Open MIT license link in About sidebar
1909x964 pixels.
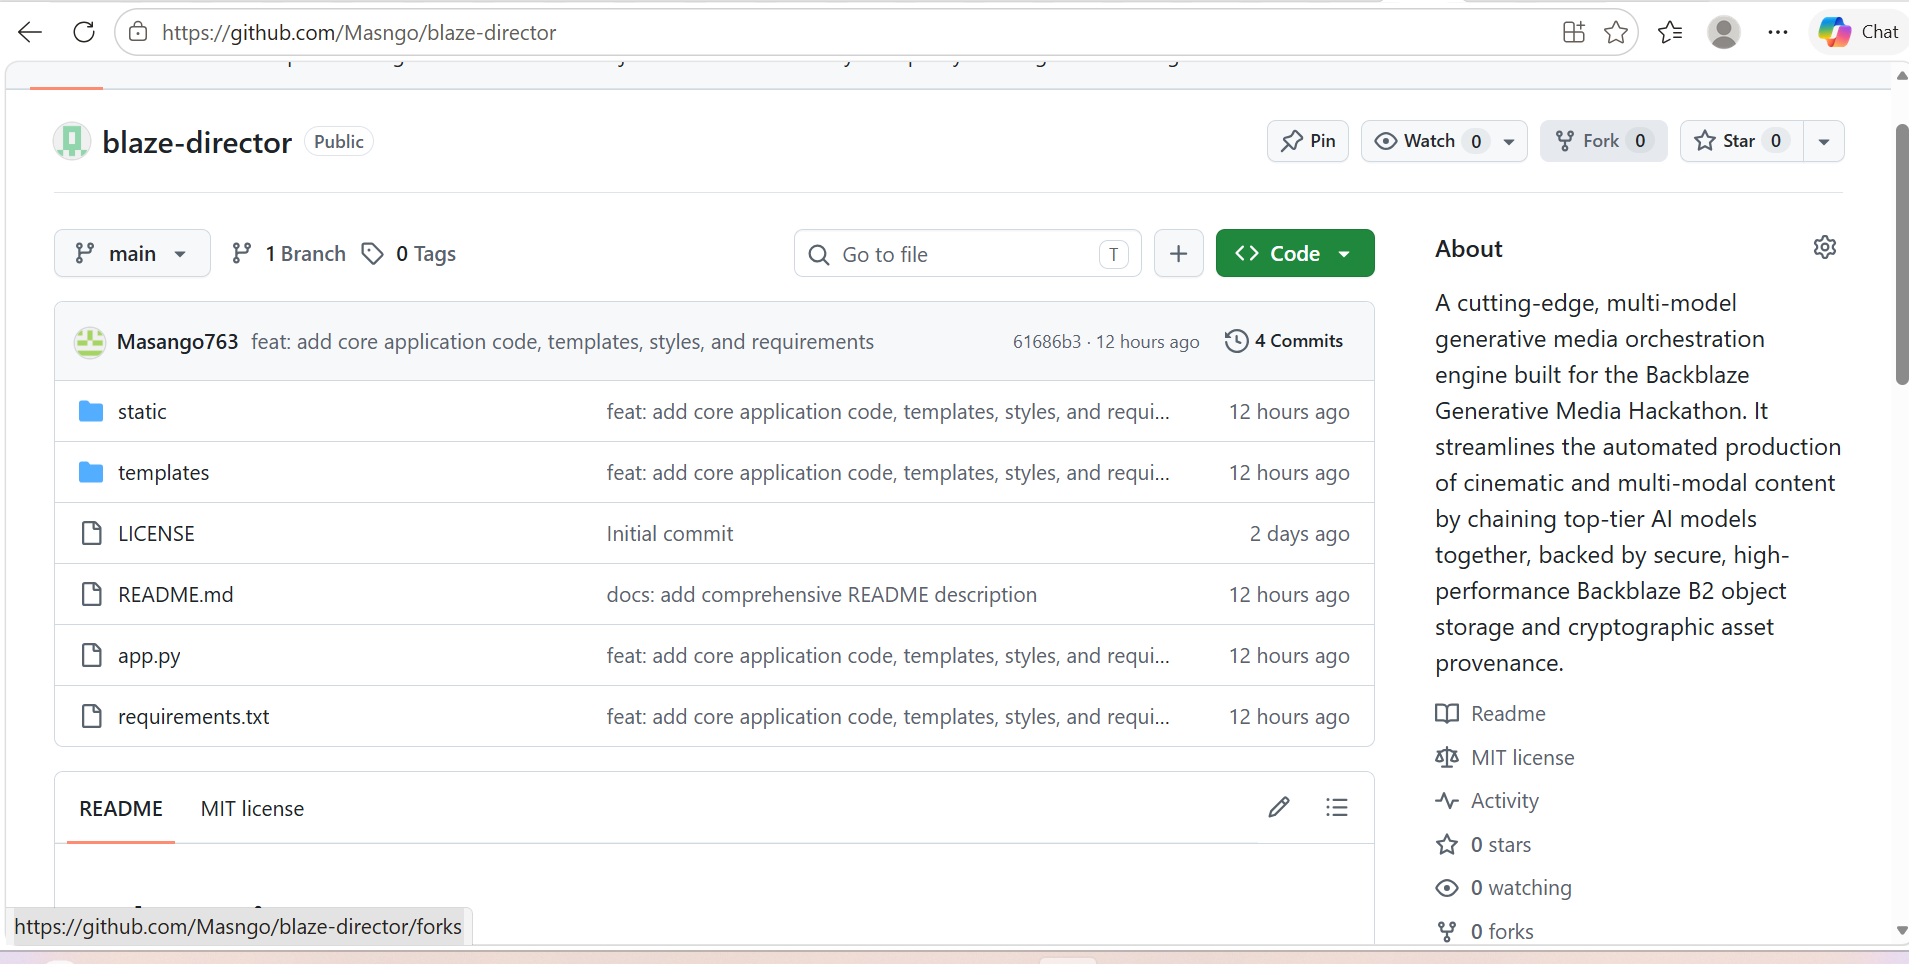point(1505,757)
